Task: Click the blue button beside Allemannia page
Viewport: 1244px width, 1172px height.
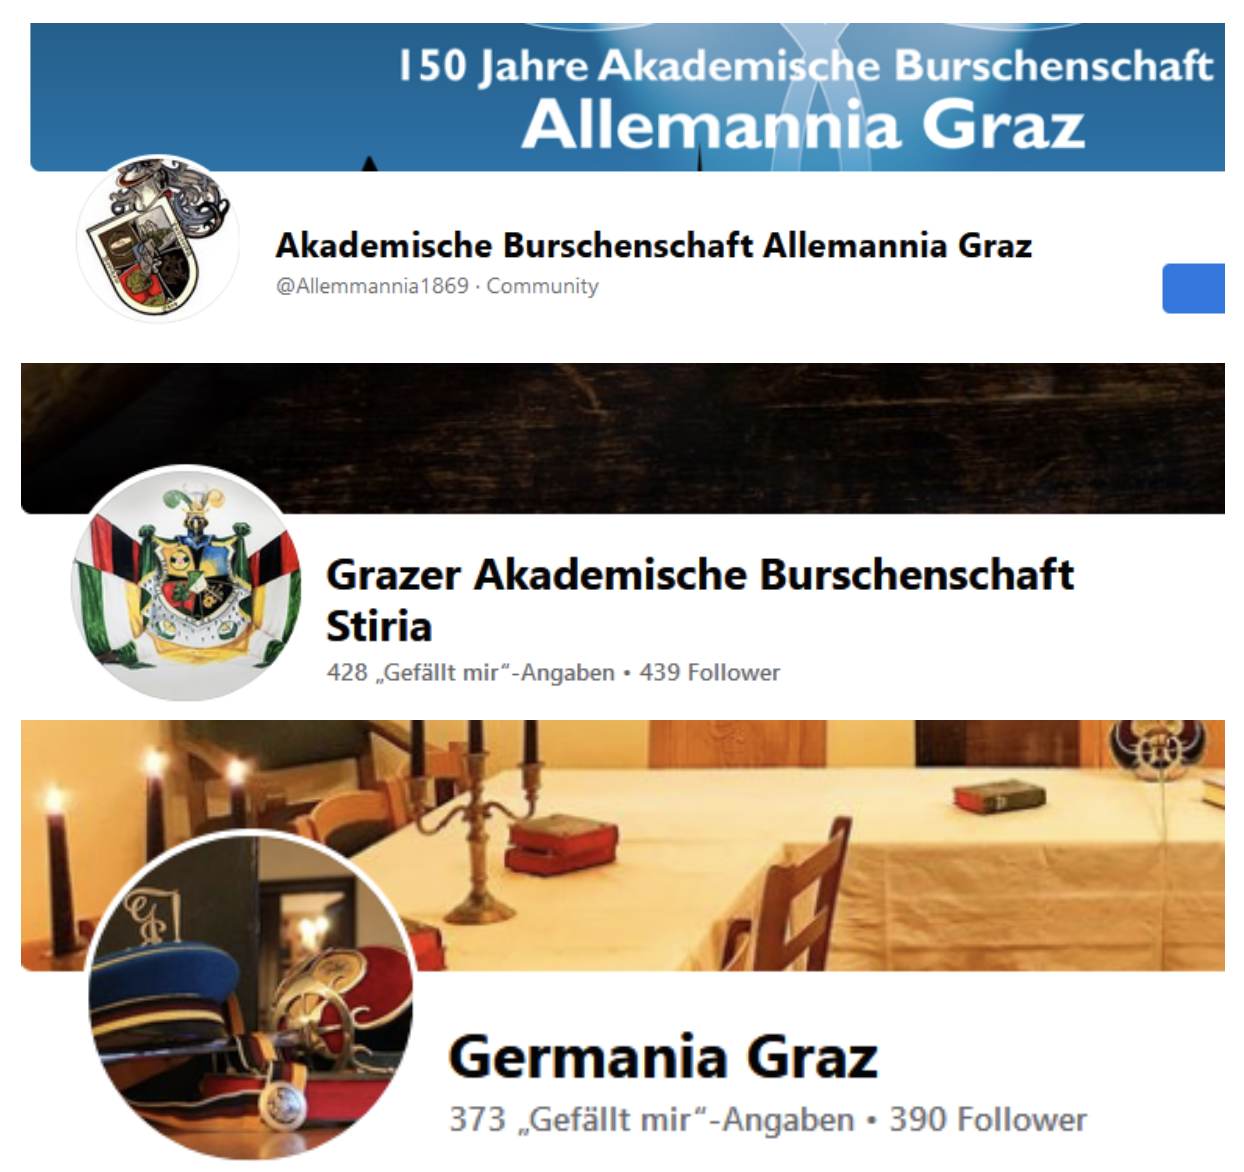Action: coord(1193,288)
